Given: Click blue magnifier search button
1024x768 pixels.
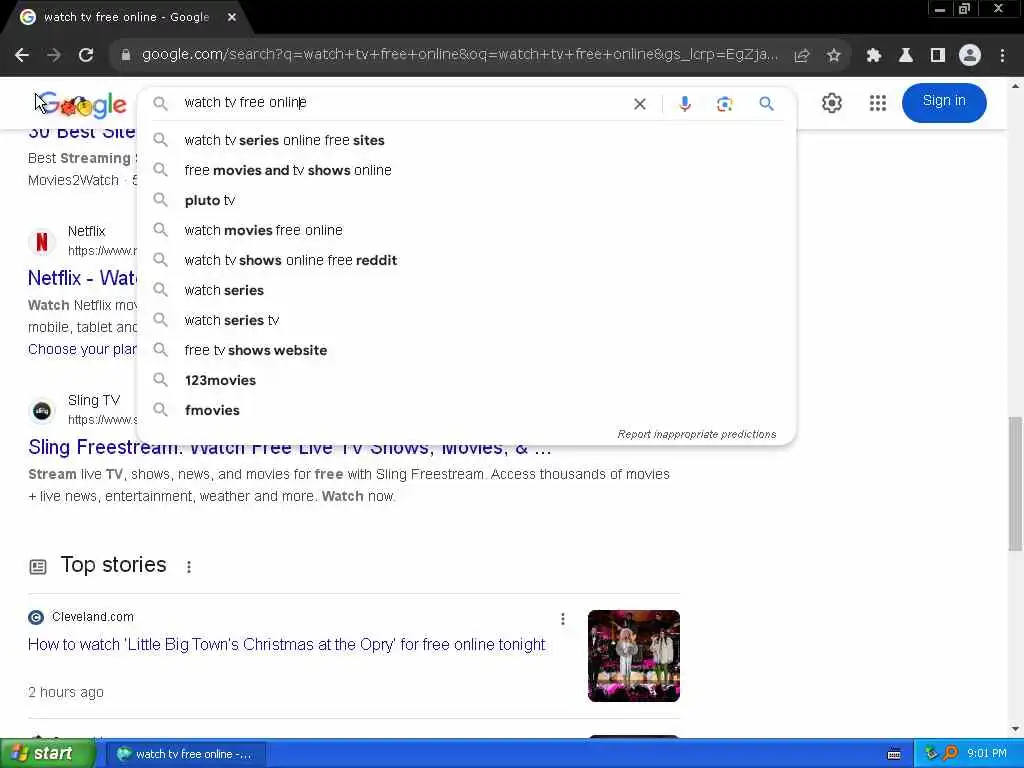Looking at the screenshot, I should click(767, 103).
